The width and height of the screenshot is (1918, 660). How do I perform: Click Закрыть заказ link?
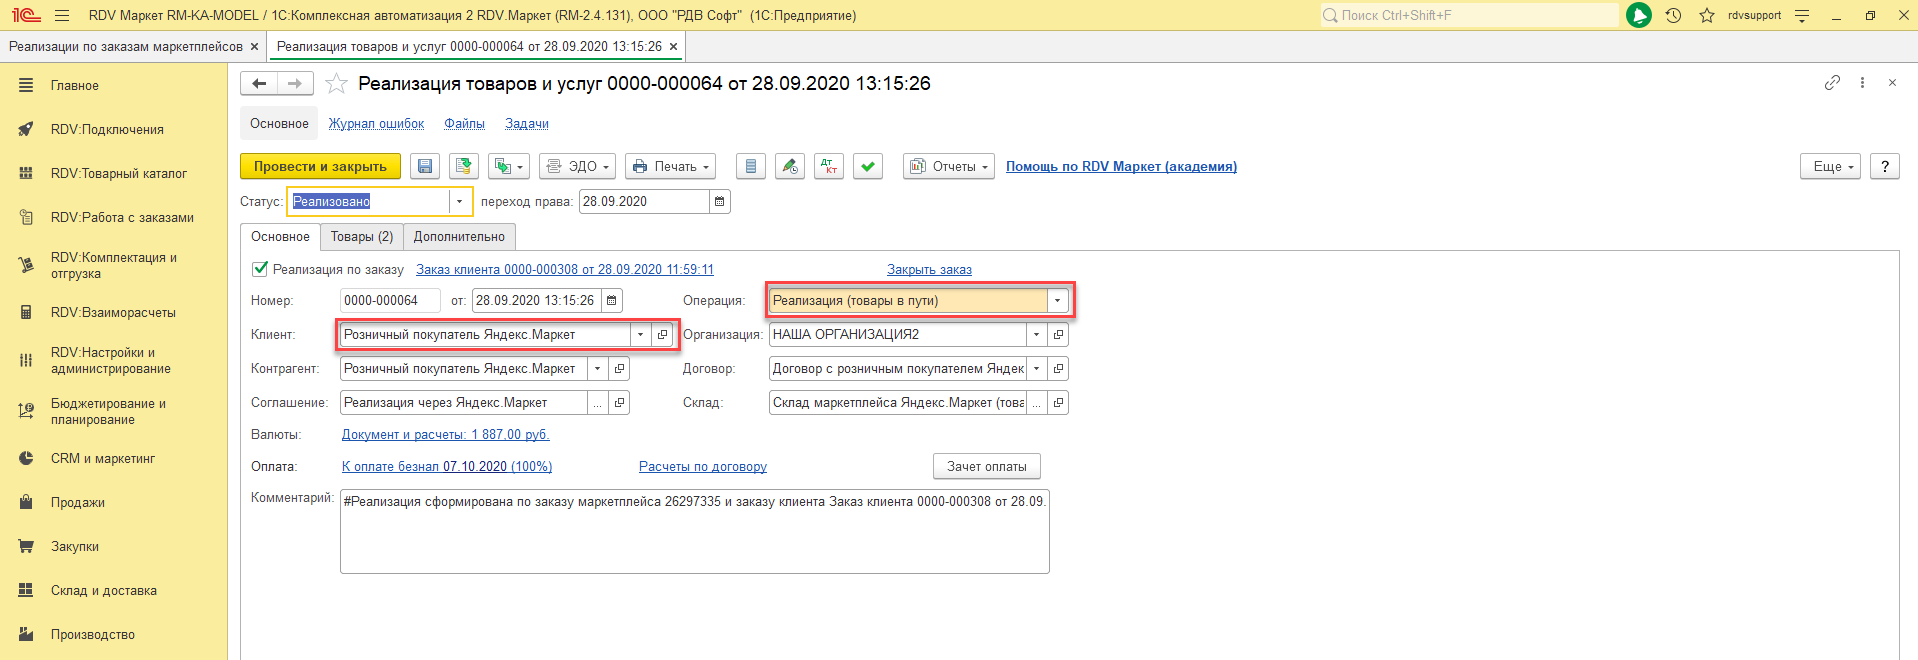click(x=929, y=270)
